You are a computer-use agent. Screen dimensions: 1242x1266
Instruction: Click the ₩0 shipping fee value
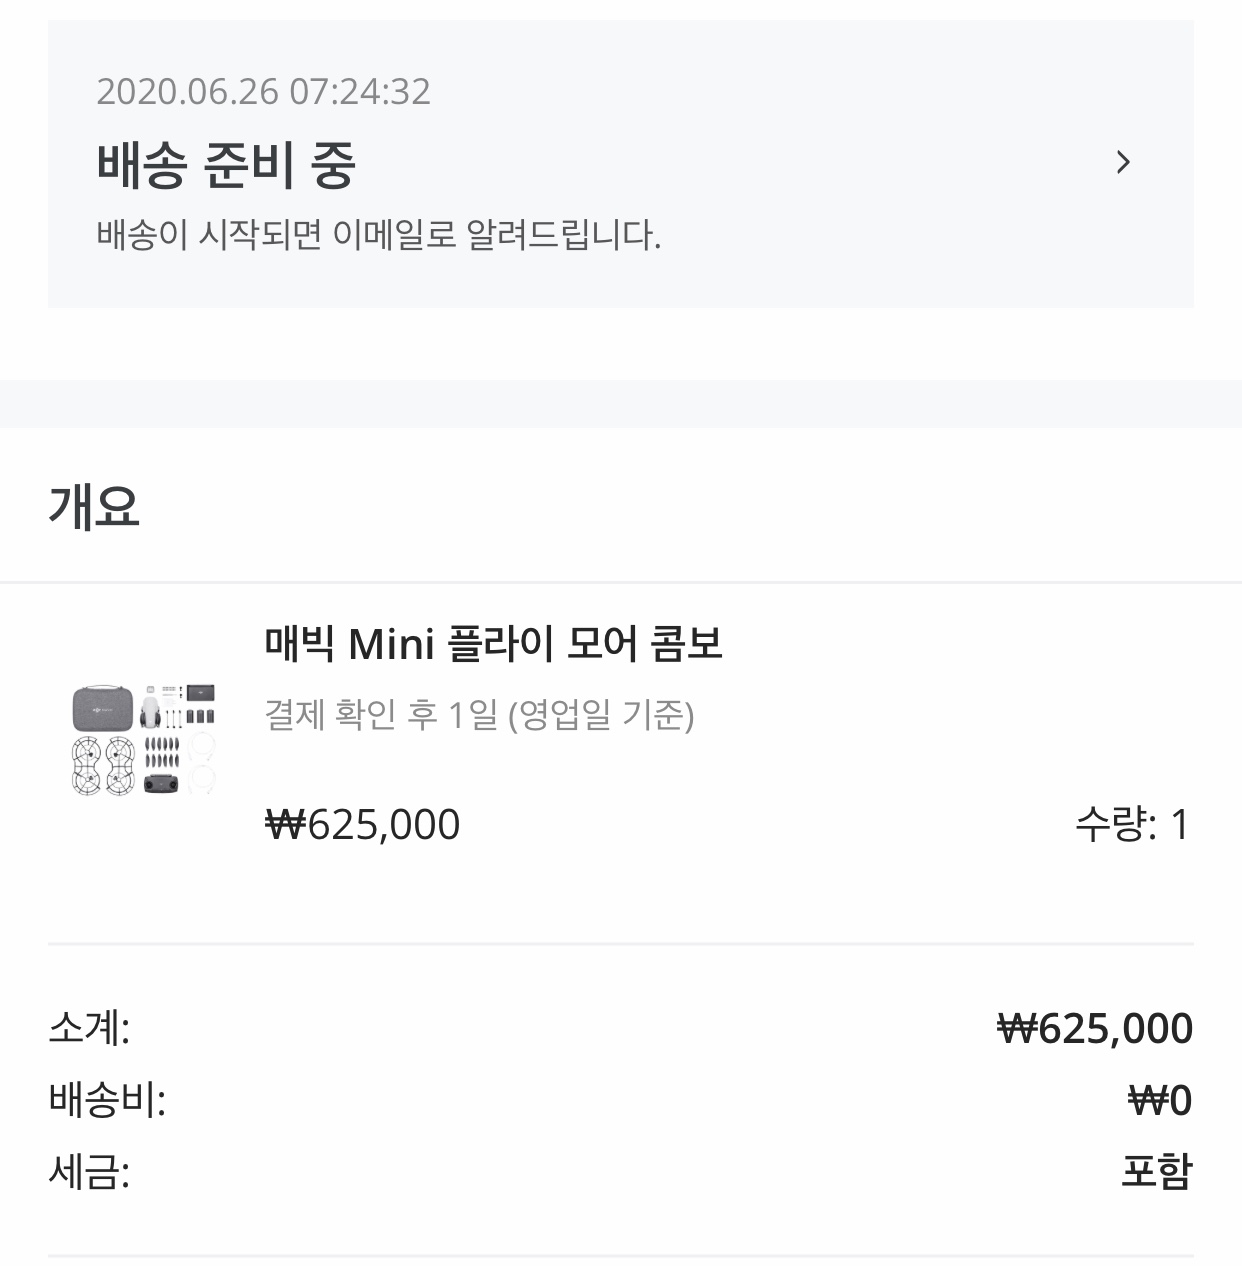1160,1100
